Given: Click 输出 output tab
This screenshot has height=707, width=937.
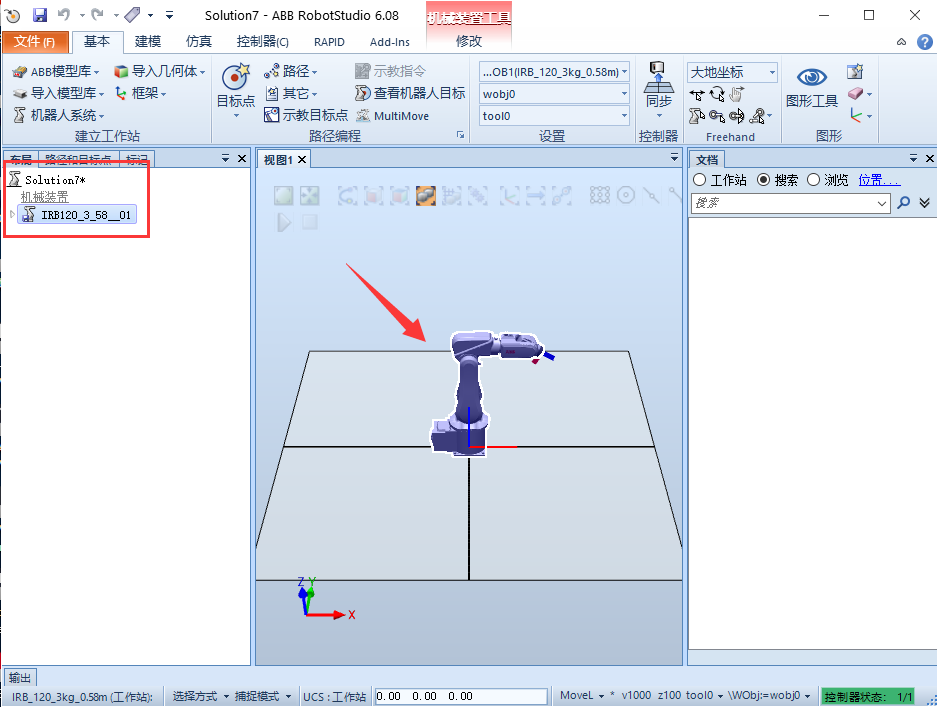Looking at the screenshot, I should click(x=20, y=678).
